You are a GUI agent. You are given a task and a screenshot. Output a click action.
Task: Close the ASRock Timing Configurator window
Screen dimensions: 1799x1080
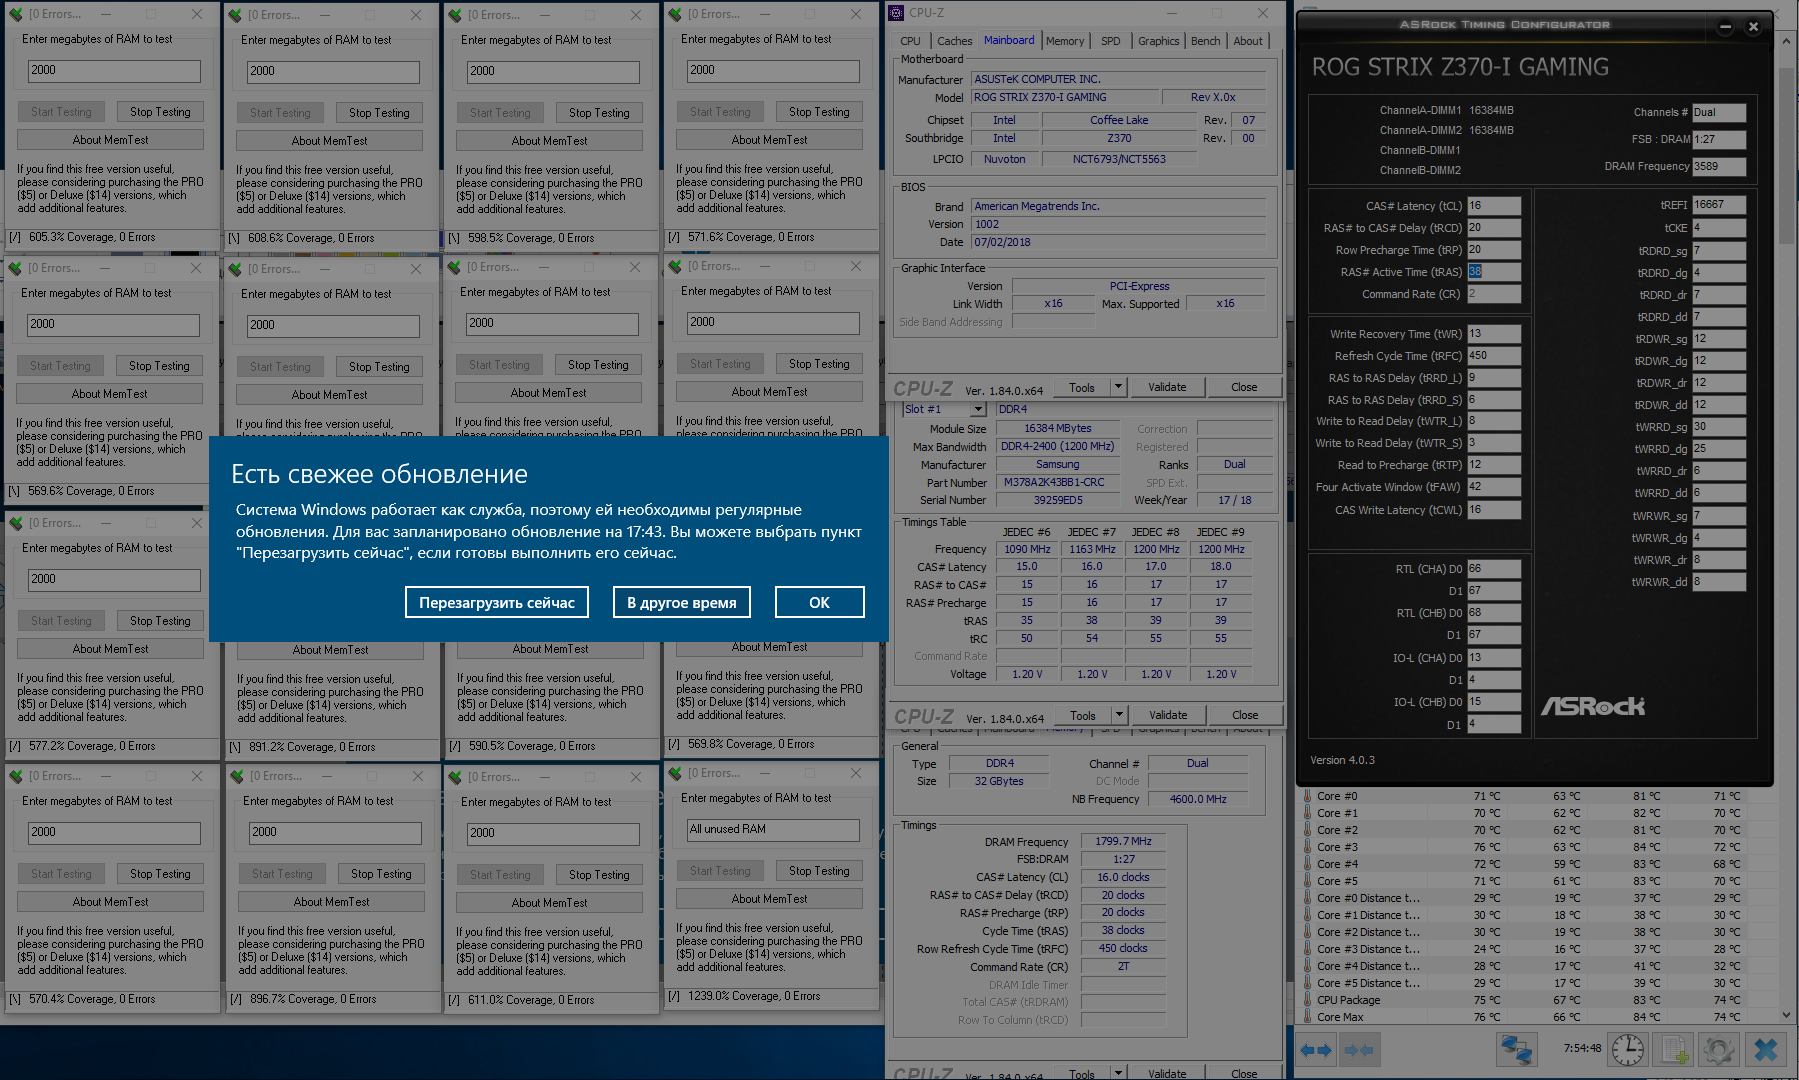(x=1753, y=27)
